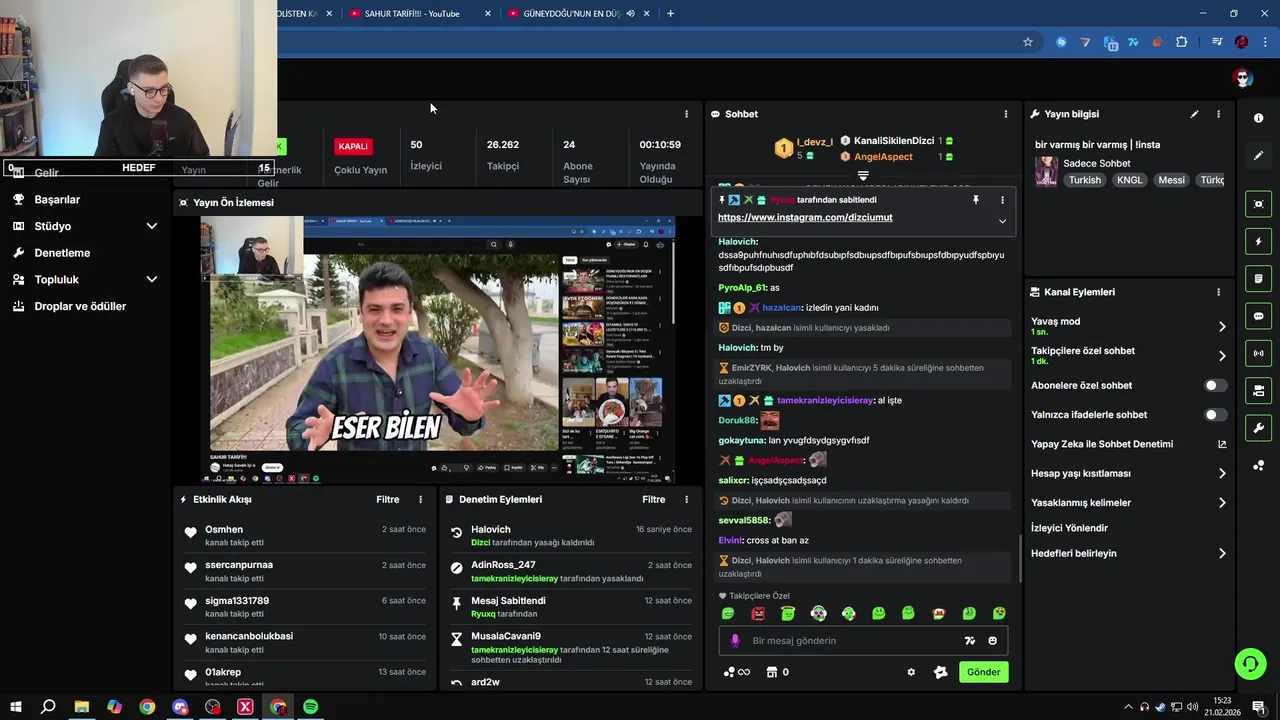Screen dimensions: 1280x720
Task: Toggle Yalnızca ifadelerle sohbet switch
Action: pyautogui.click(x=1215, y=415)
